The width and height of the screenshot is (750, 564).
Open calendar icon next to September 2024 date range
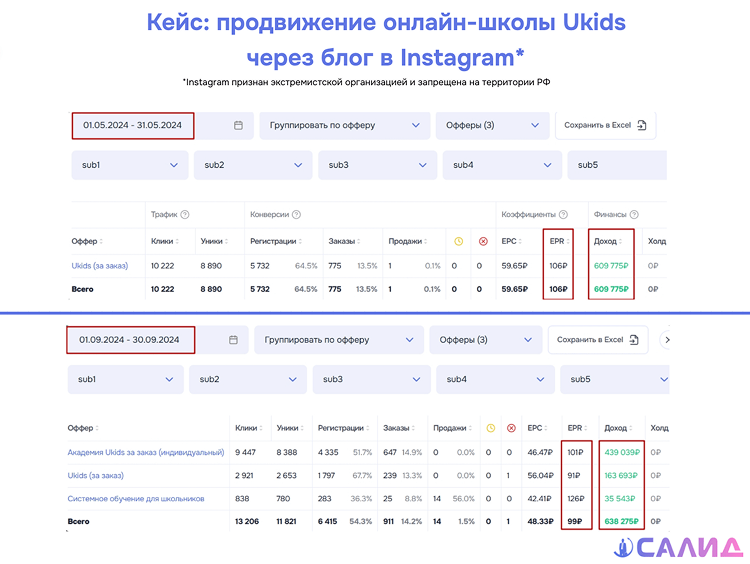233,340
